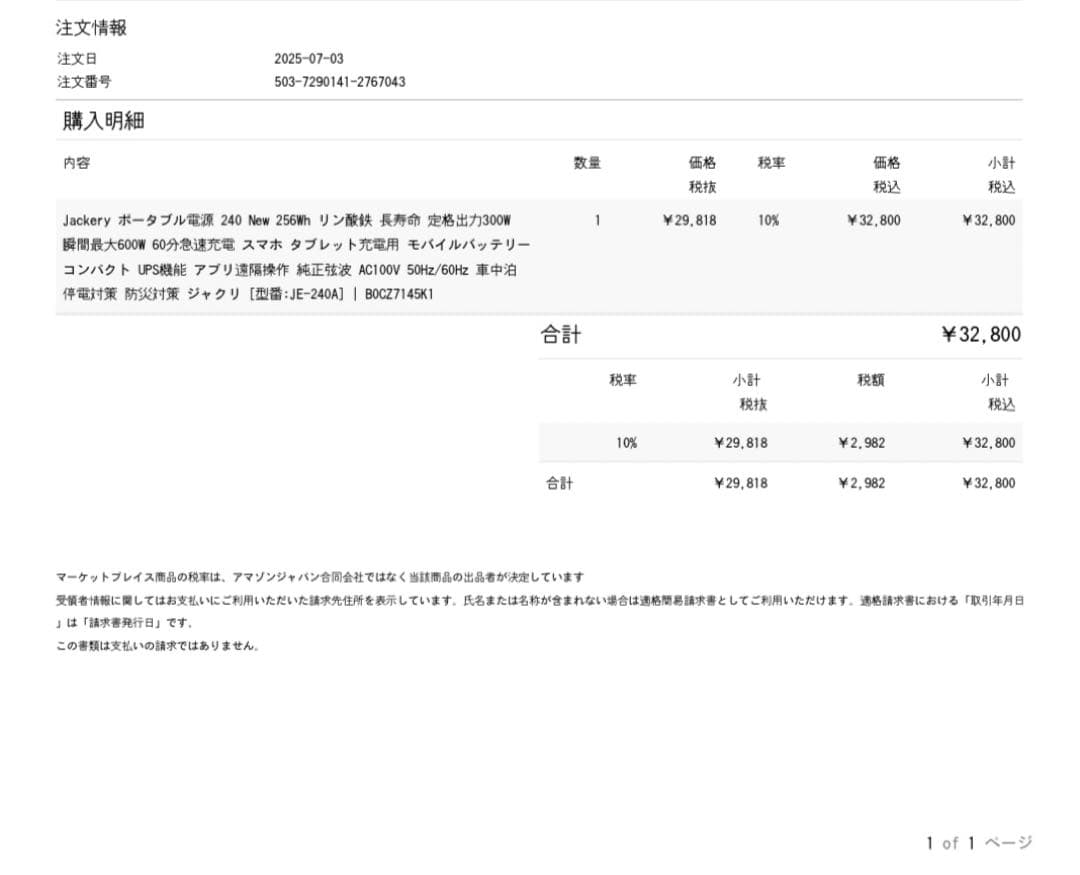Click the 1 of 1 ページ page indicator
1080x875 pixels.
click(x=978, y=843)
